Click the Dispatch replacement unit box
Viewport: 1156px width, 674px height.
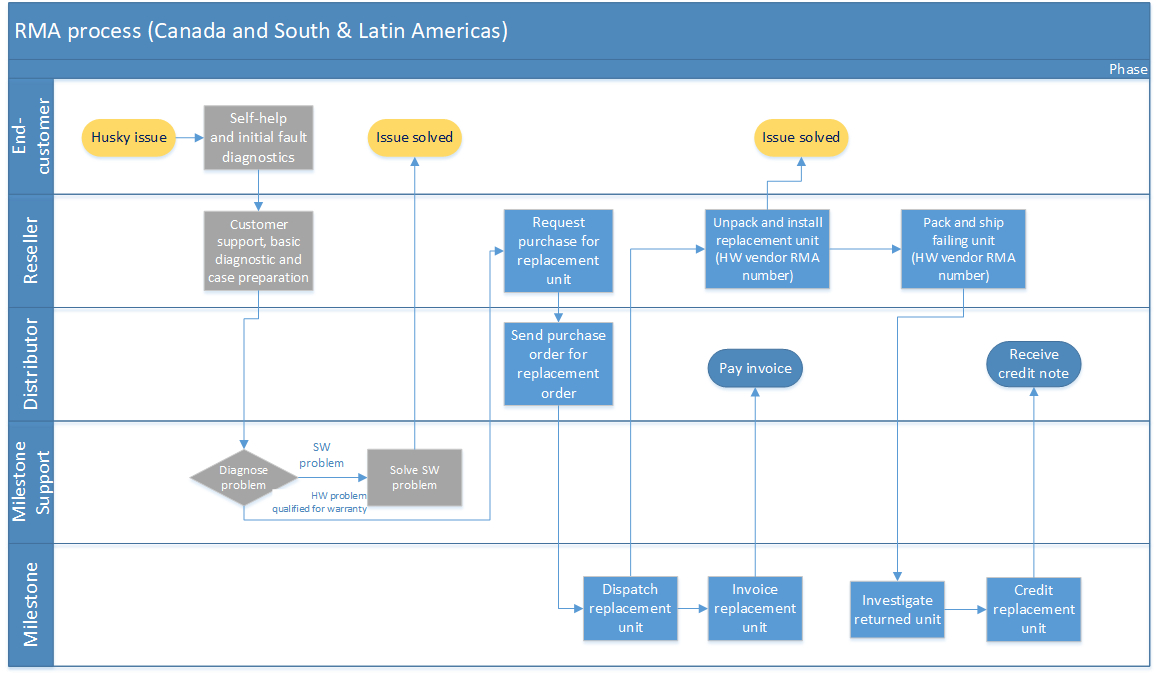[x=630, y=608]
